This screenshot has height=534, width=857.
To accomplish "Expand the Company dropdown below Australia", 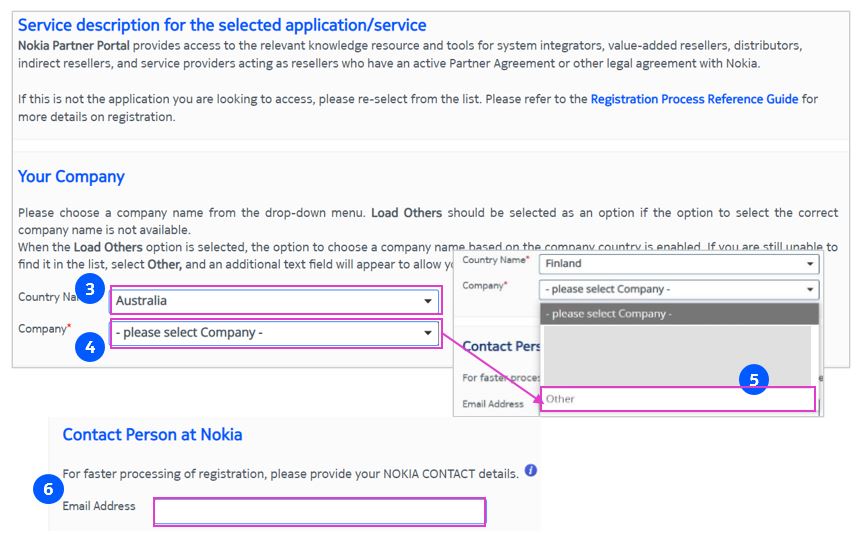I will (275, 333).
